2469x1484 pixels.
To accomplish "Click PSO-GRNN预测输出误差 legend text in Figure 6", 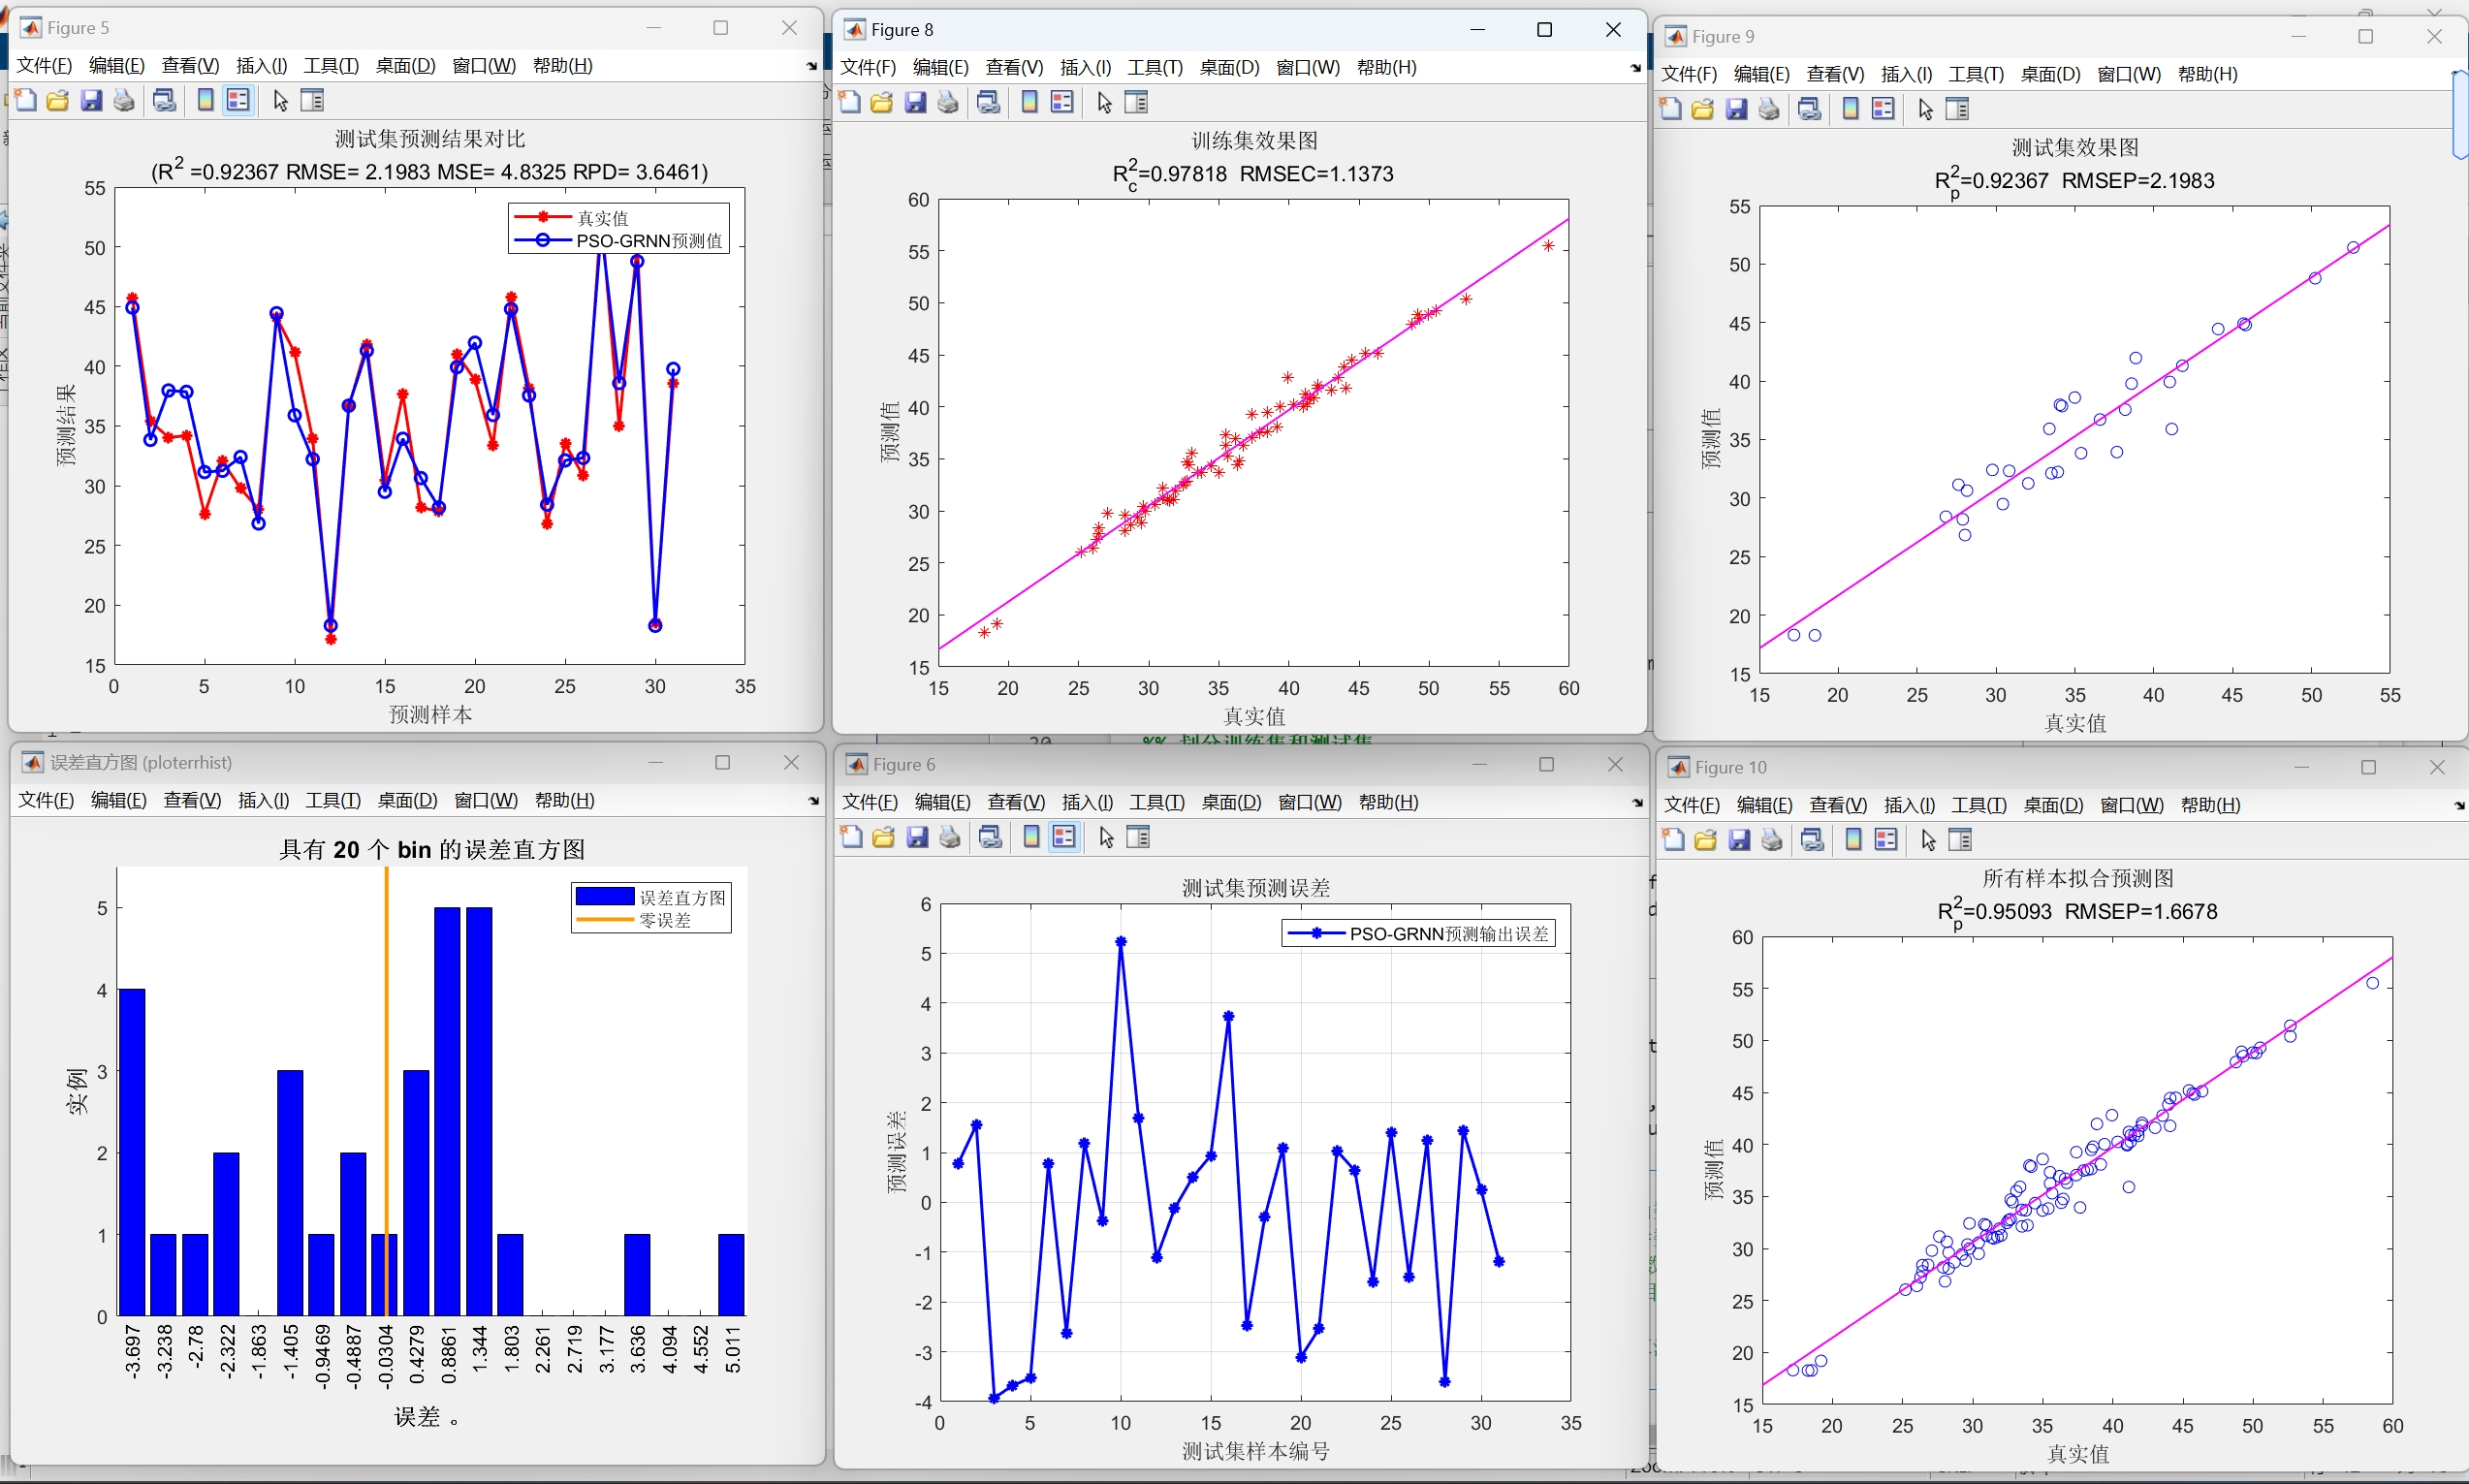I will pos(1448,933).
